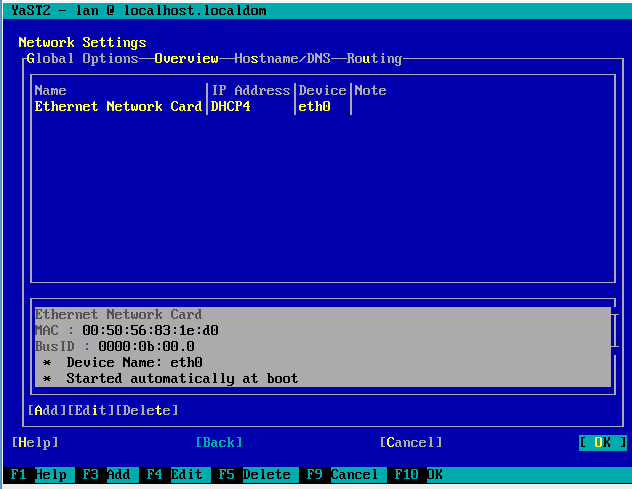Click the [Edit] button below details
632x489 pixels.
[x=91, y=410]
